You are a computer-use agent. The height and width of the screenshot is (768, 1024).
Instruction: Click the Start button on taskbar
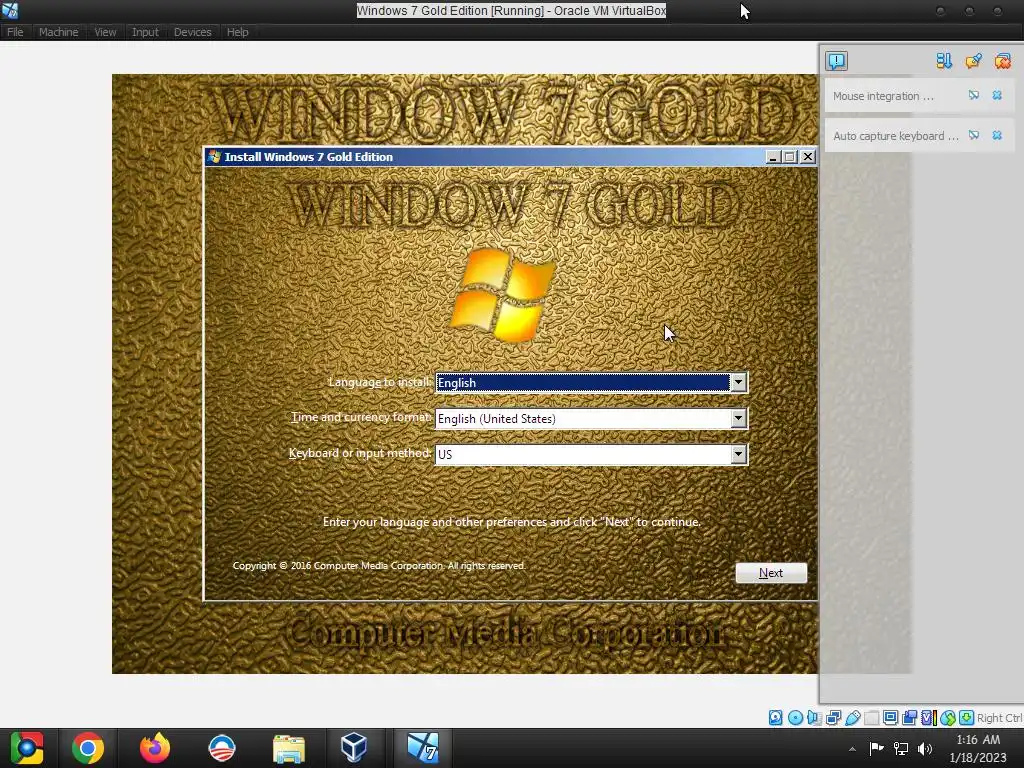26,748
